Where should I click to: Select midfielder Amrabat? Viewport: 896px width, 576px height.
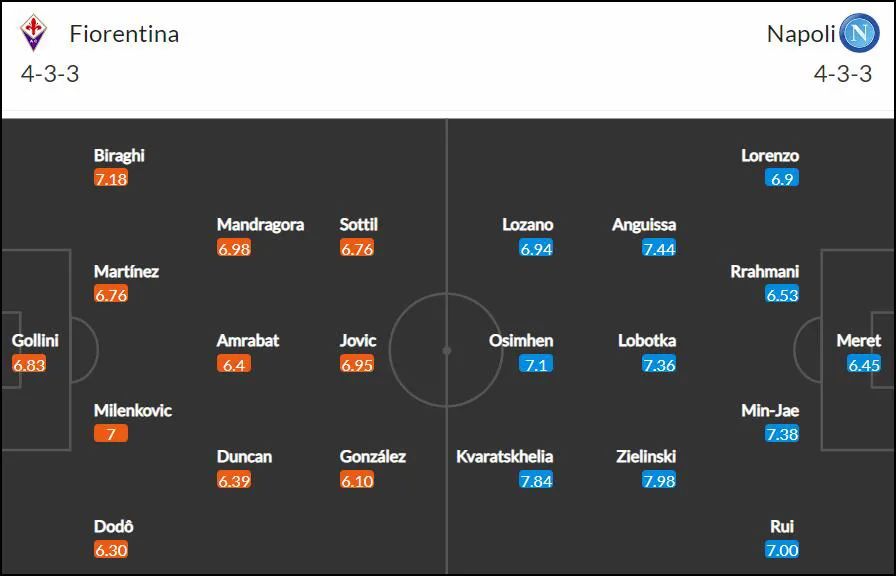(248, 341)
